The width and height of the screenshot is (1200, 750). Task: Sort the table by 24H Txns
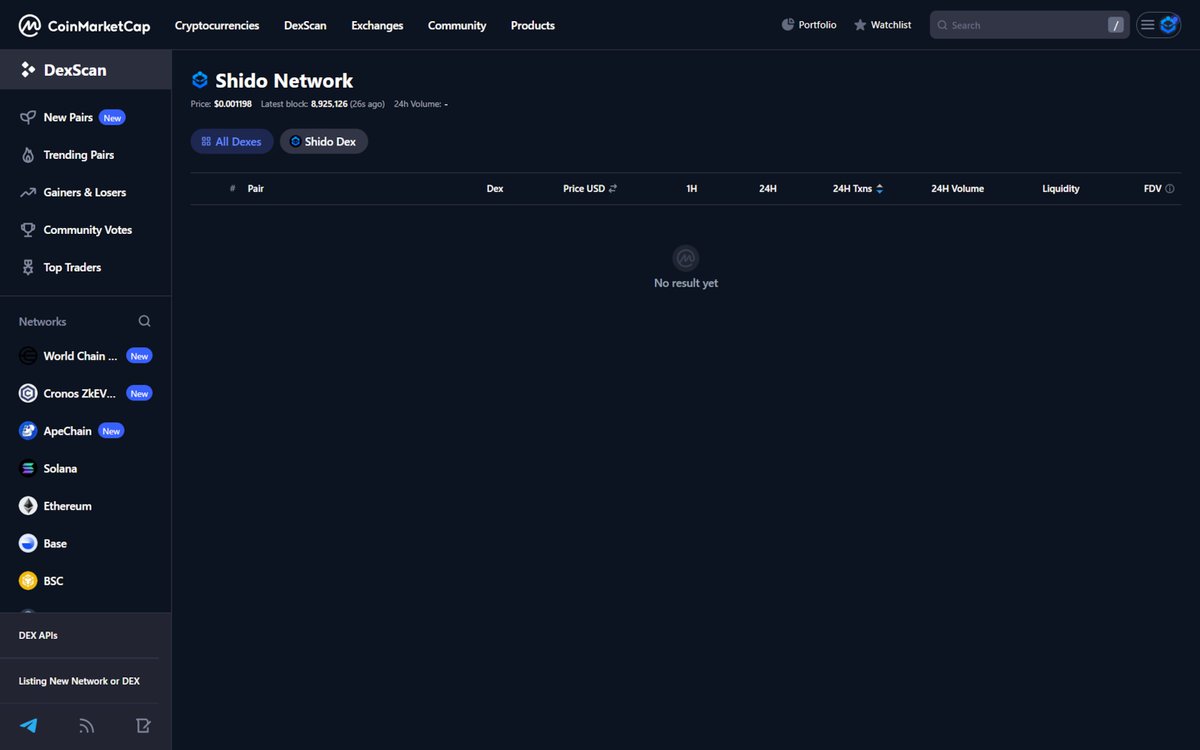click(879, 188)
